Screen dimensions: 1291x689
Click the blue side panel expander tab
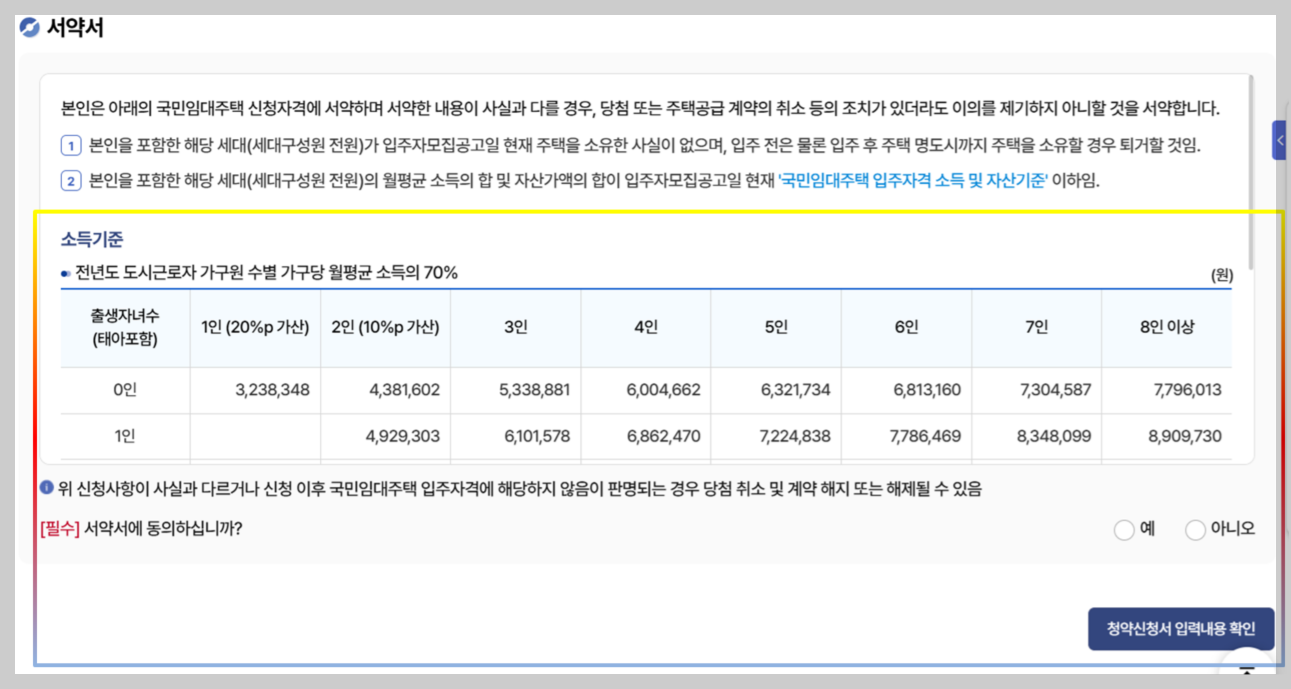coord(1279,140)
